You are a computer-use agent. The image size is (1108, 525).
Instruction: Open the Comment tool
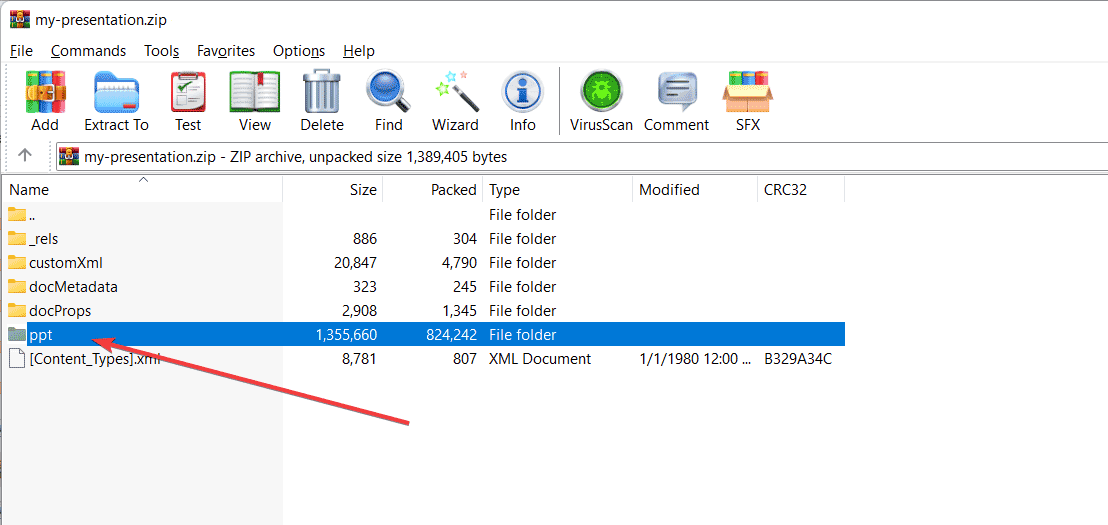[x=677, y=93]
